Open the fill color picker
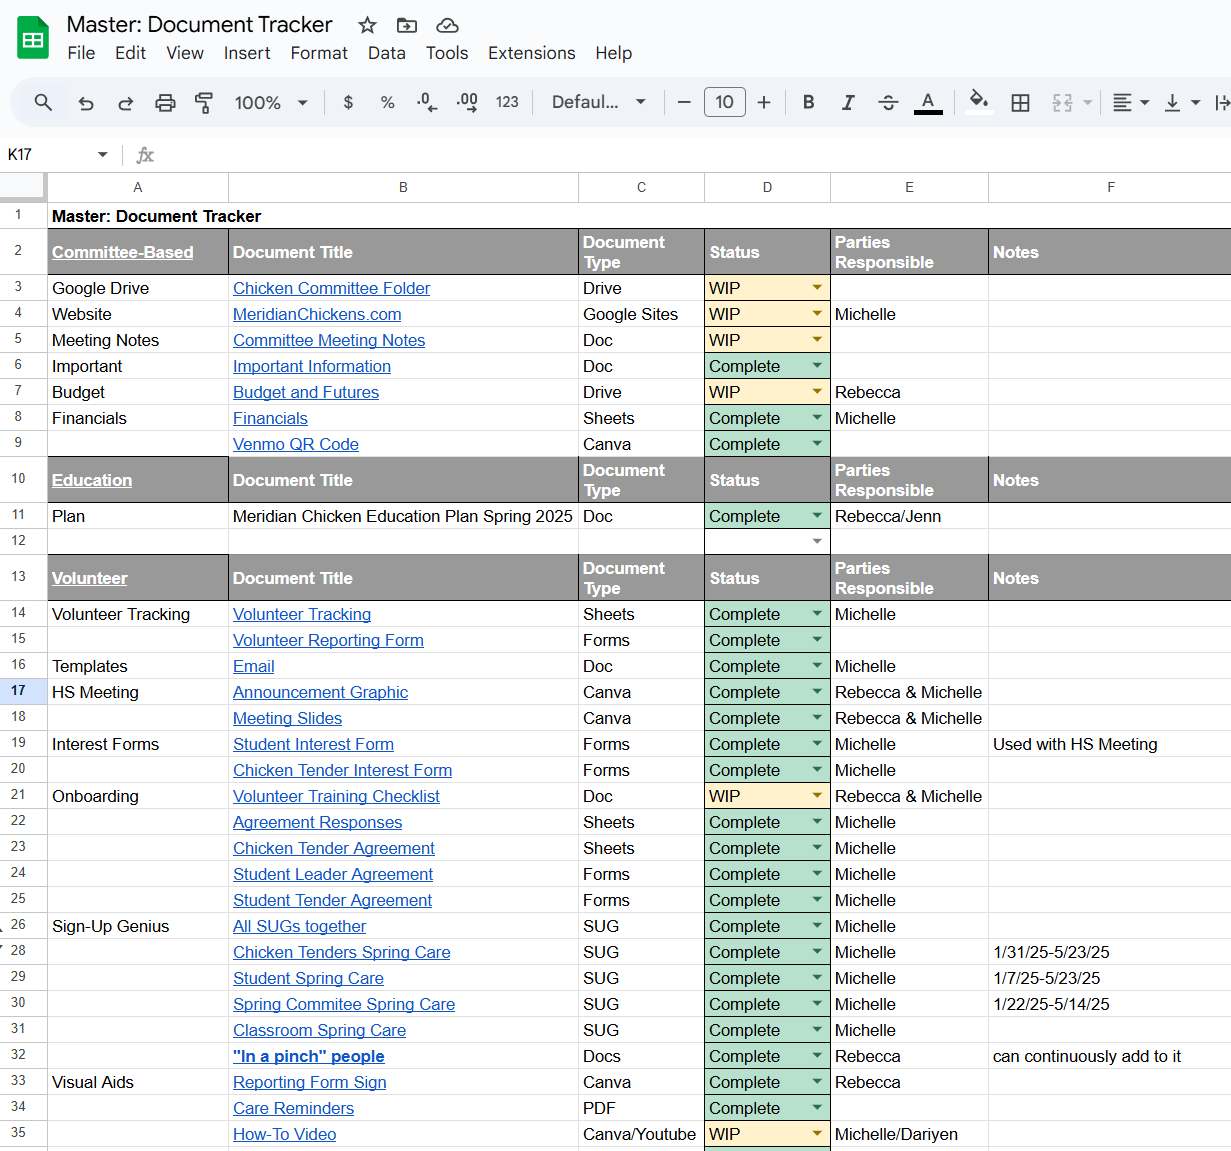This screenshot has width=1231, height=1151. point(979,102)
